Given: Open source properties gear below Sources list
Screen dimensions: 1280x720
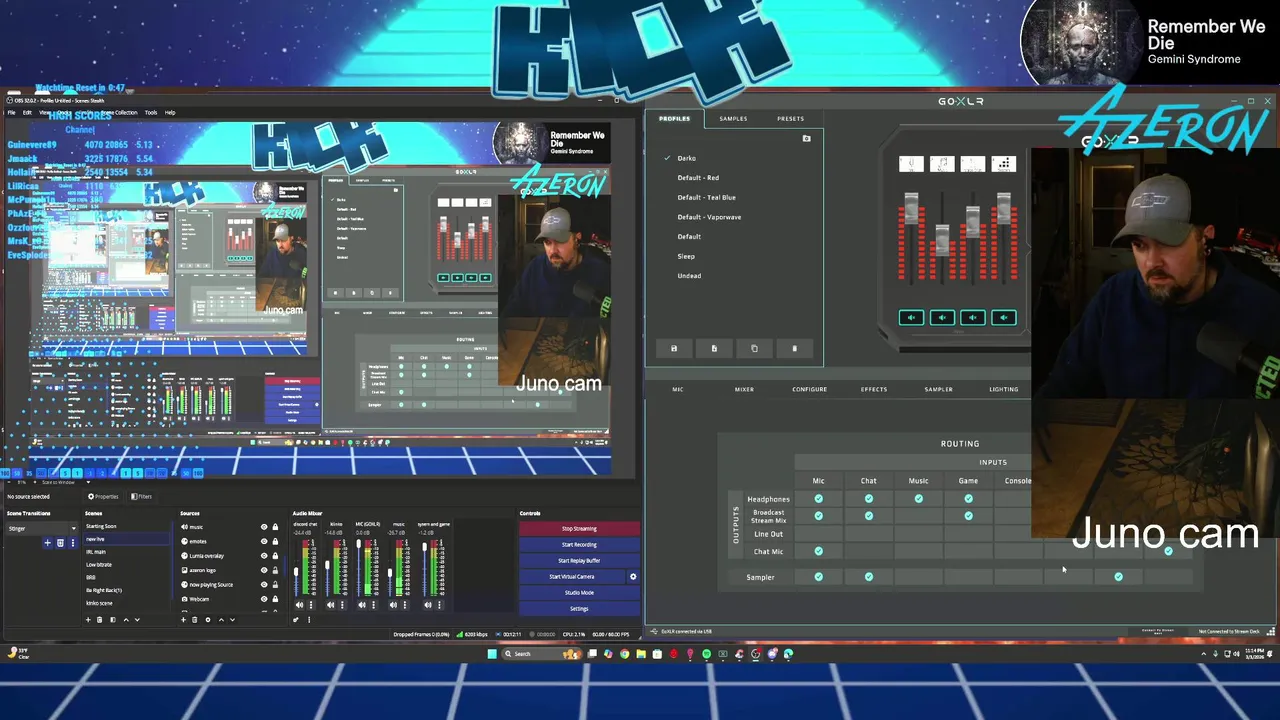Looking at the screenshot, I should (208, 620).
